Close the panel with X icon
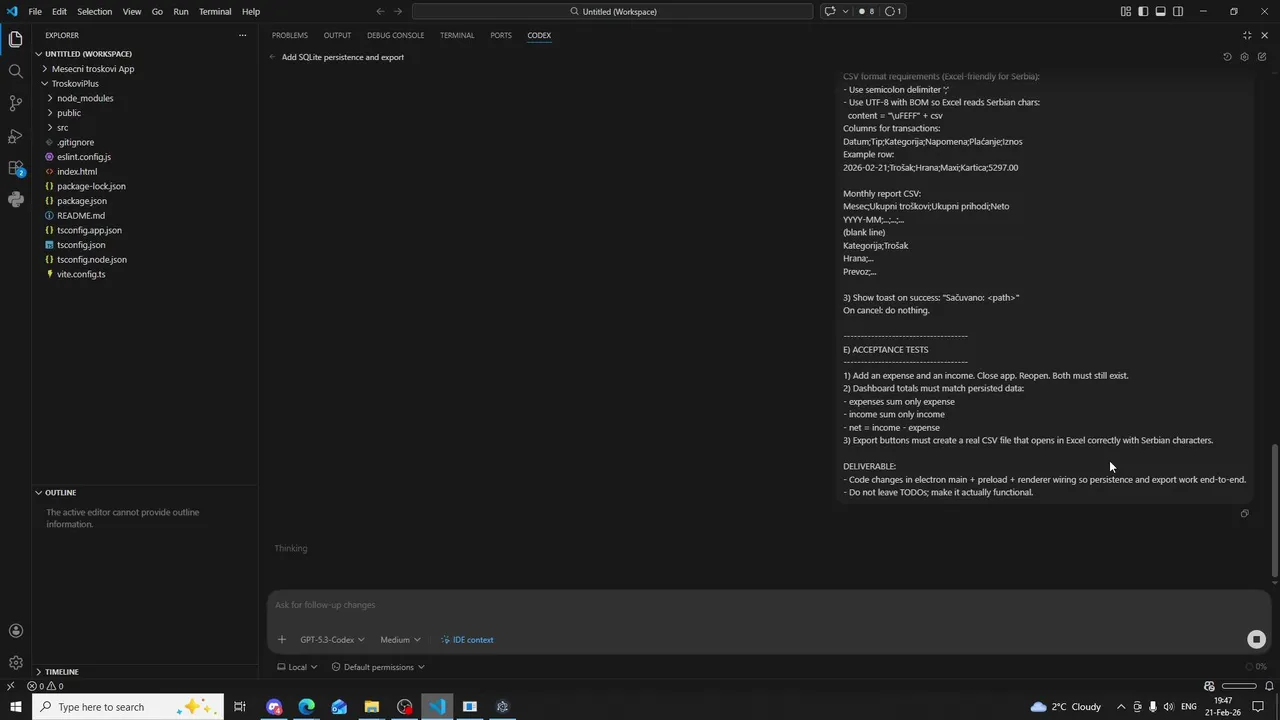 [1265, 35]
